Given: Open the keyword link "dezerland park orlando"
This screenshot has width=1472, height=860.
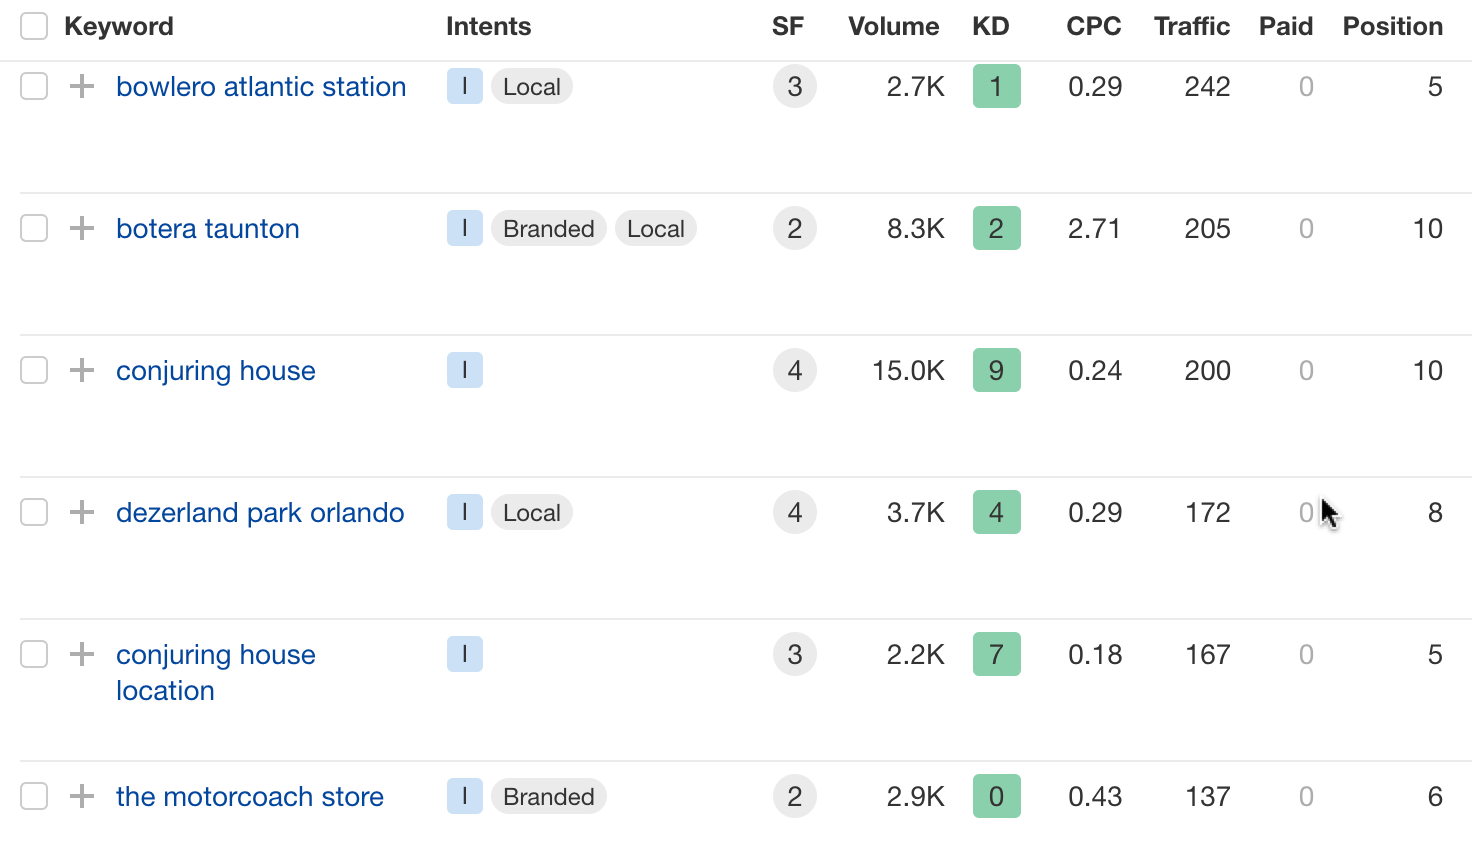Looking at the screenshot, I should [260, 512].
